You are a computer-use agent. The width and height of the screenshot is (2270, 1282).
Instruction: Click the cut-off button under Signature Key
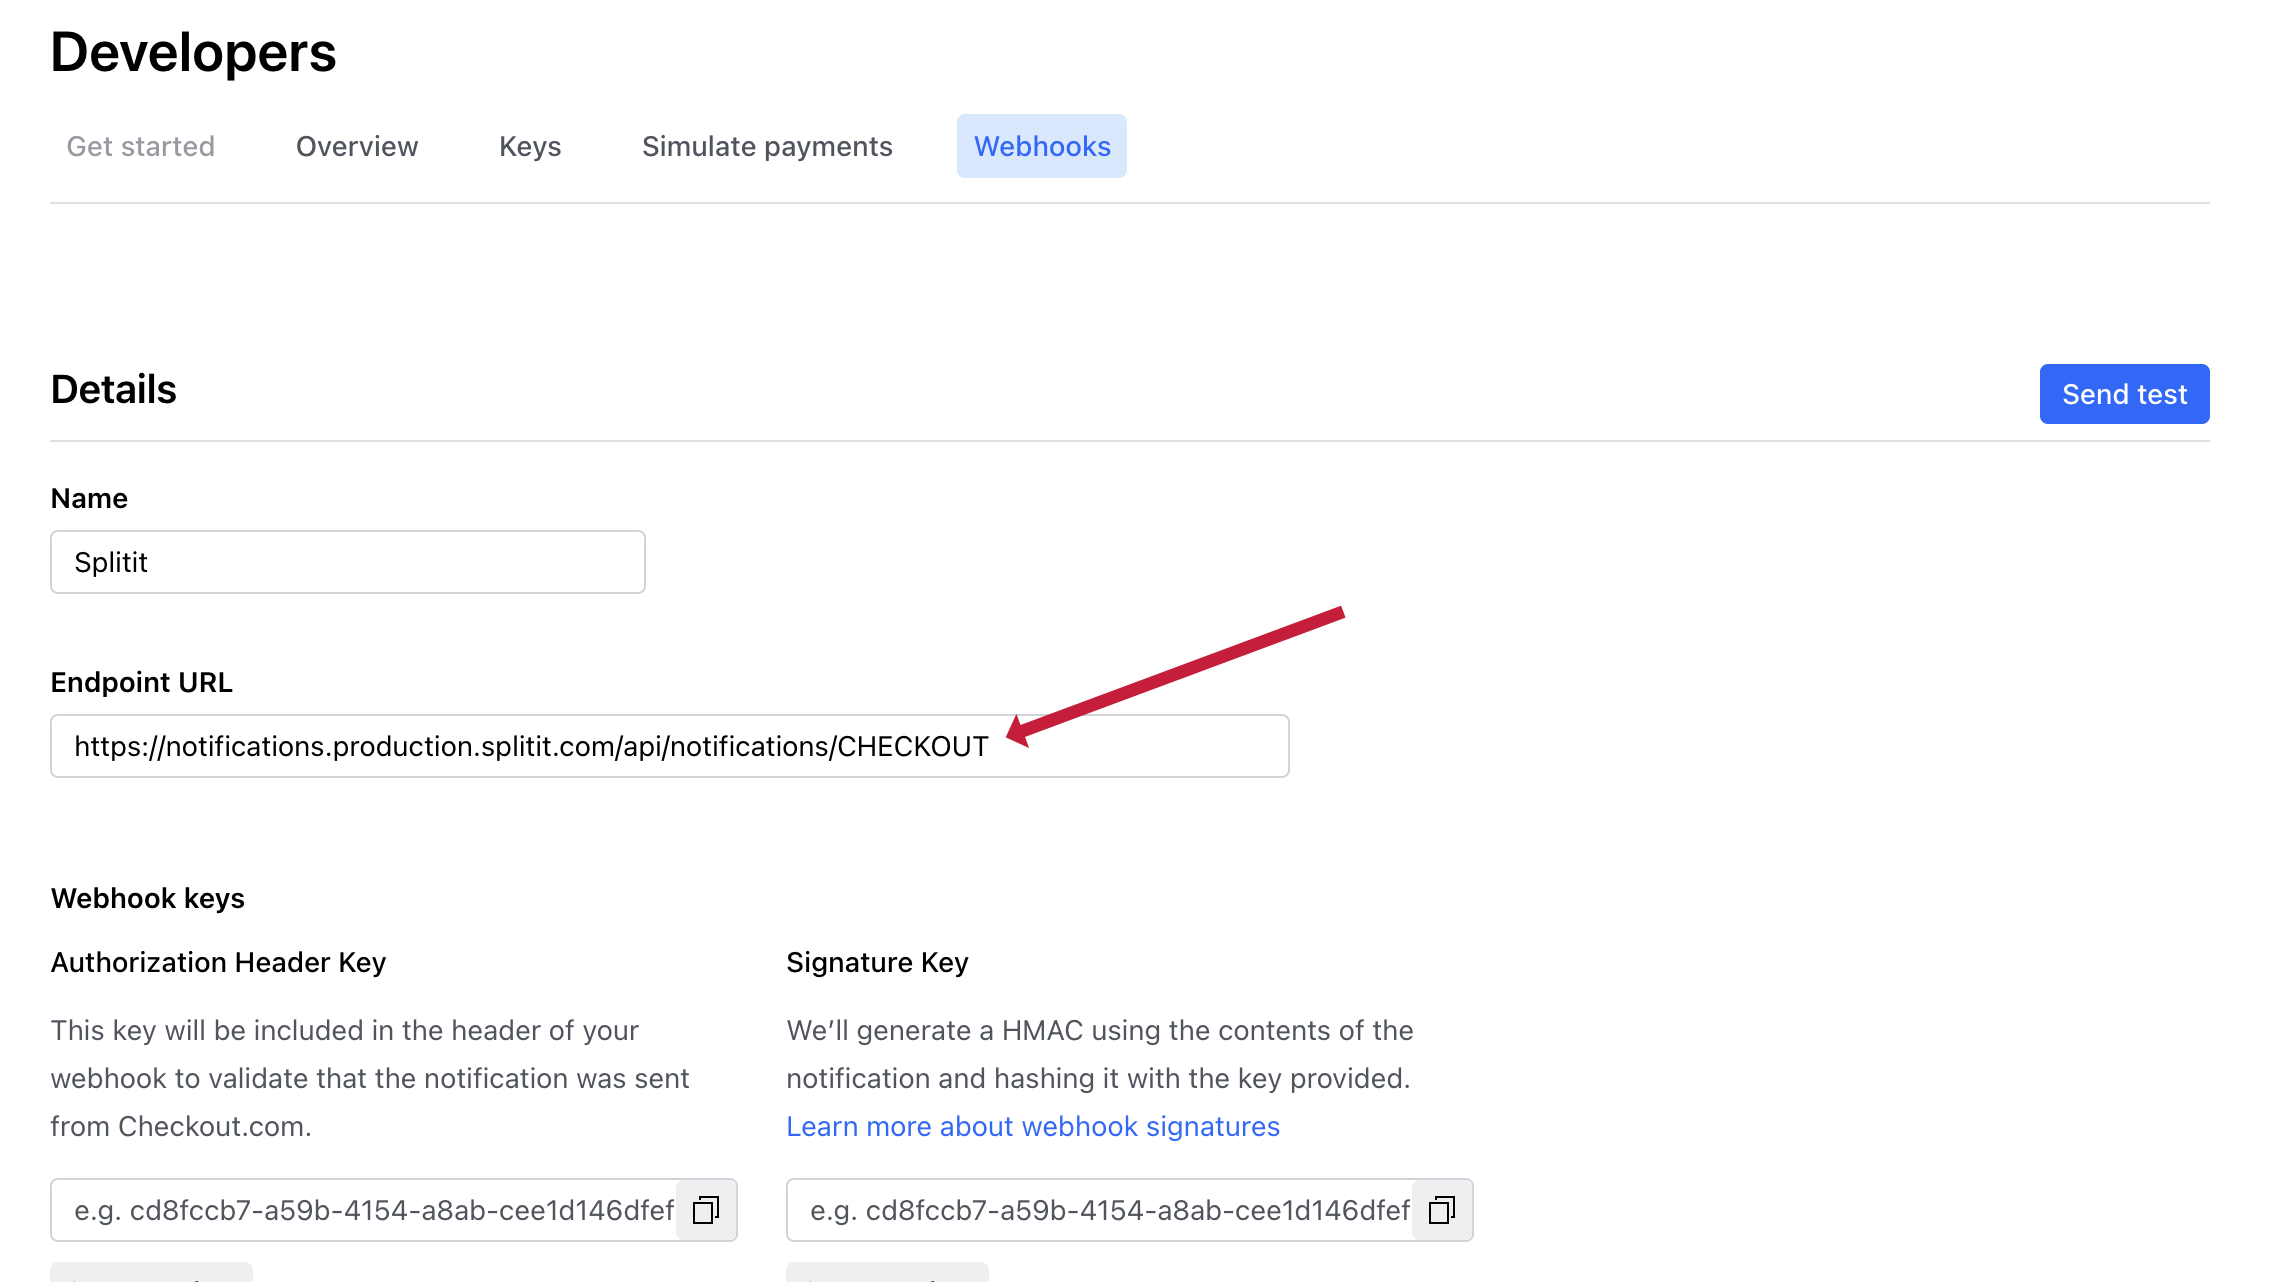887,1273
